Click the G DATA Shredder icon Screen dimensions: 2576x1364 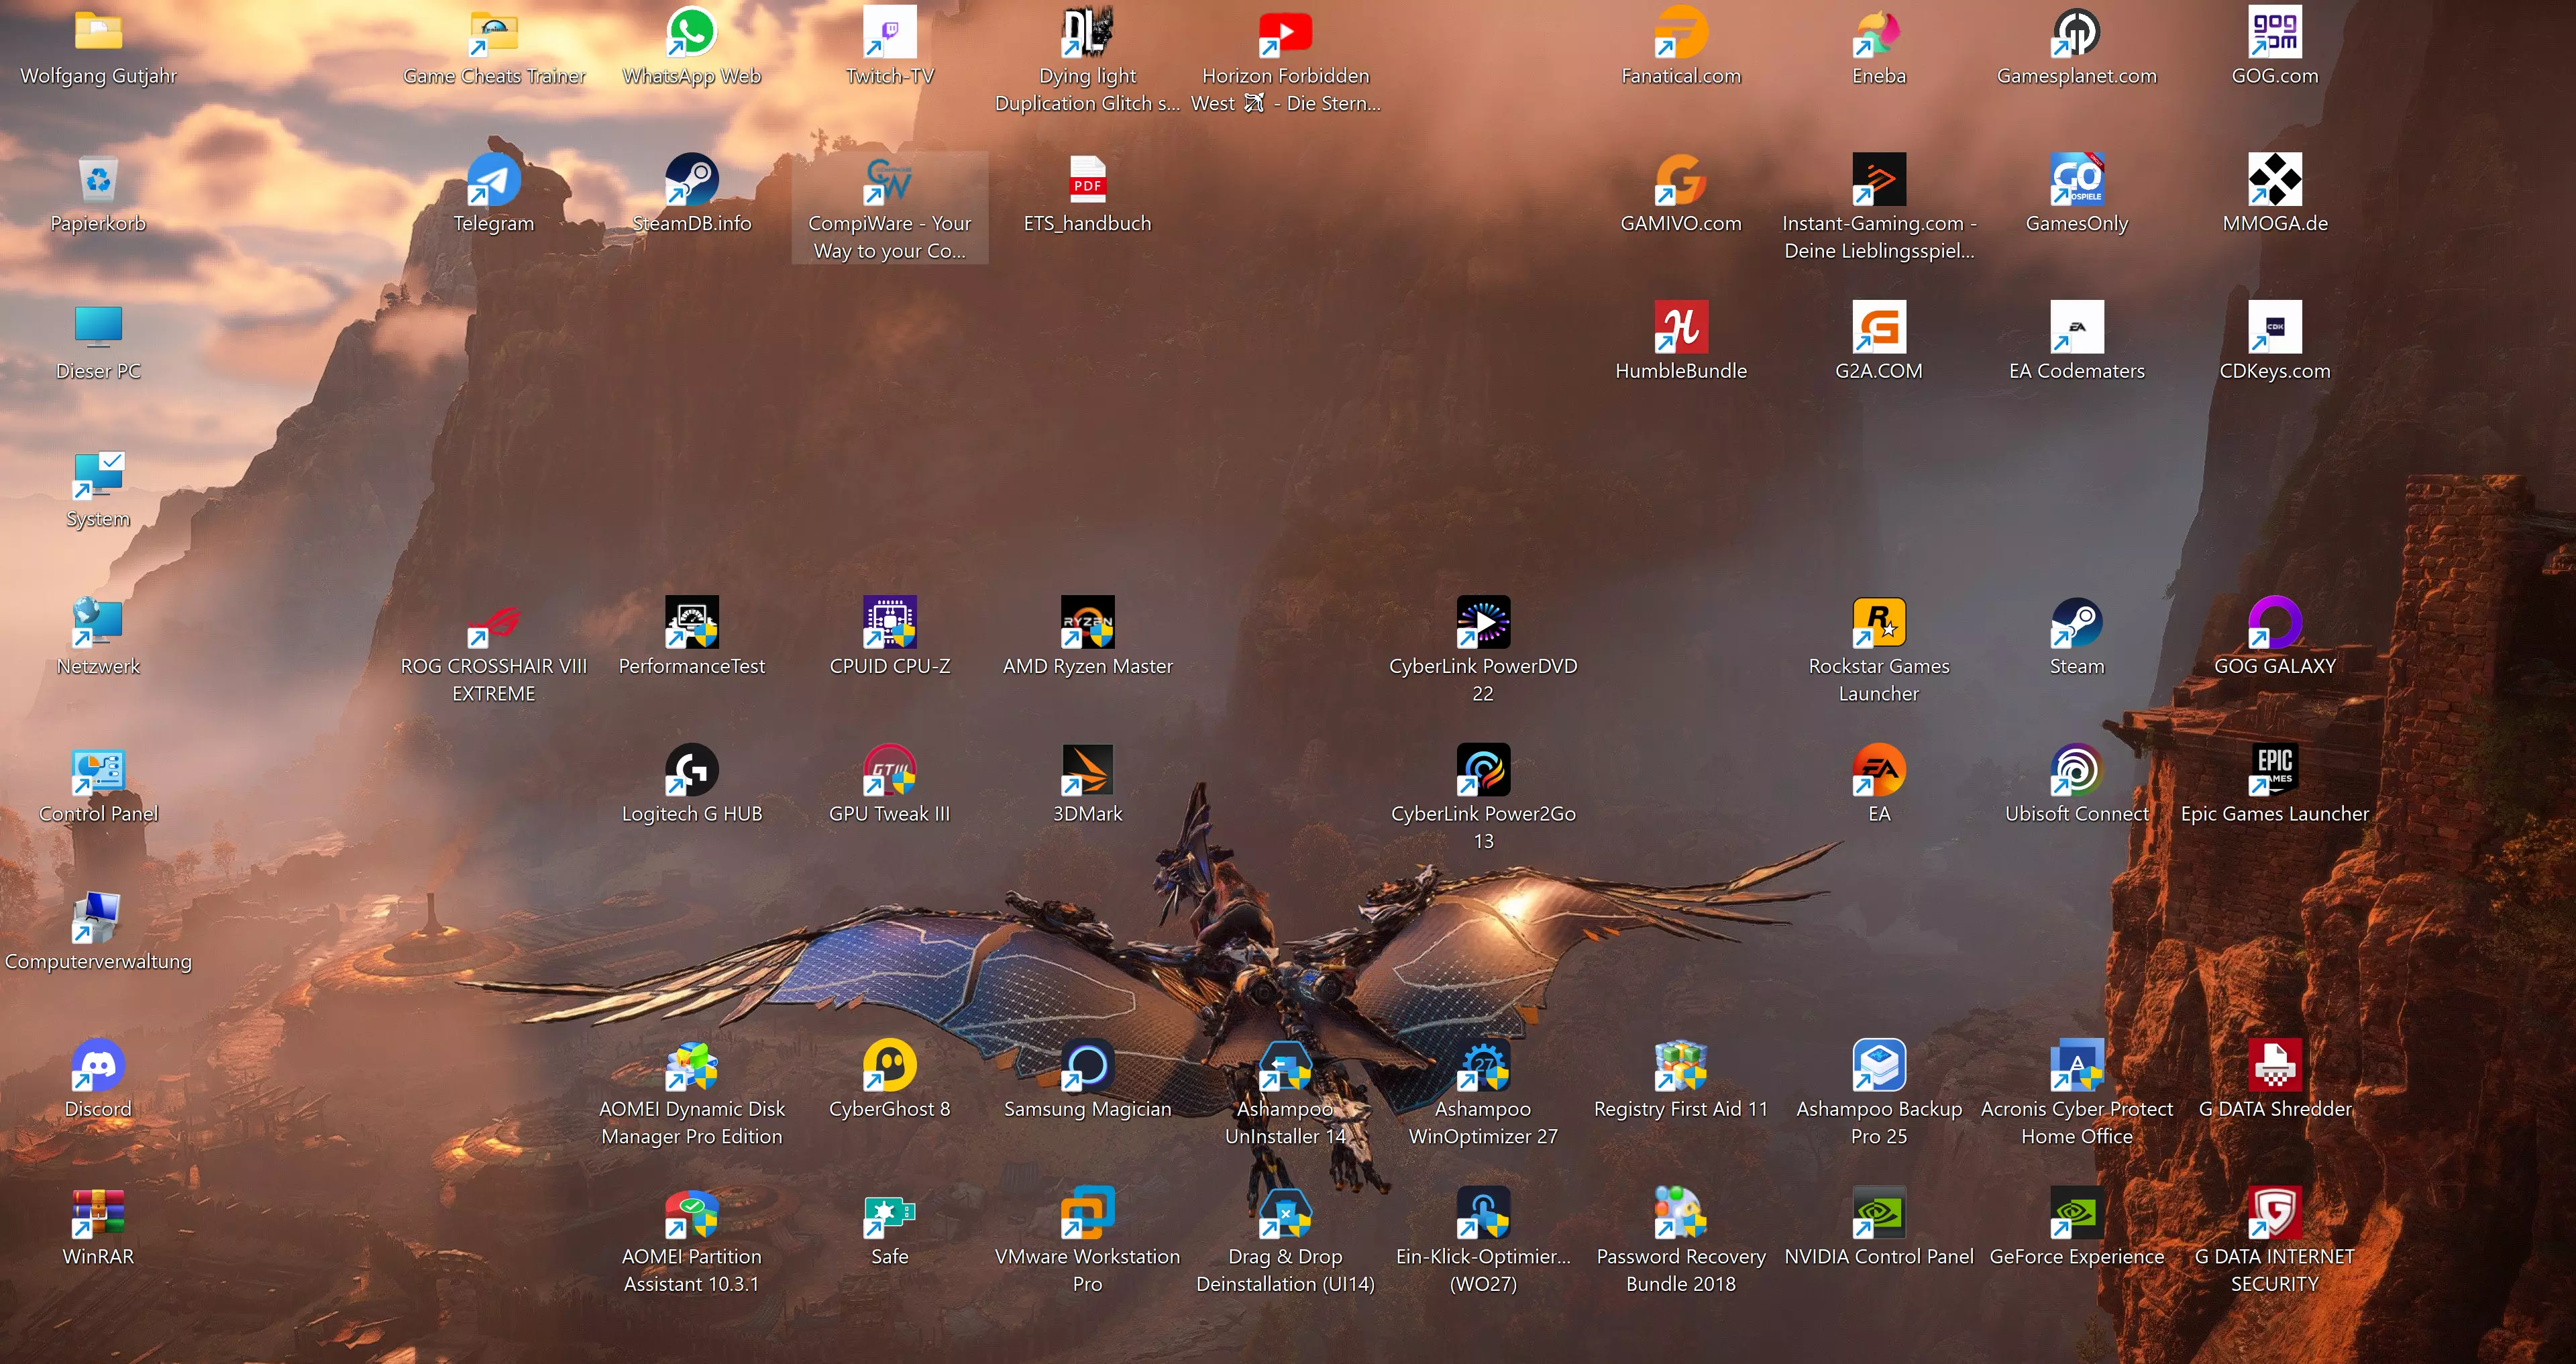(2275, 1065)
